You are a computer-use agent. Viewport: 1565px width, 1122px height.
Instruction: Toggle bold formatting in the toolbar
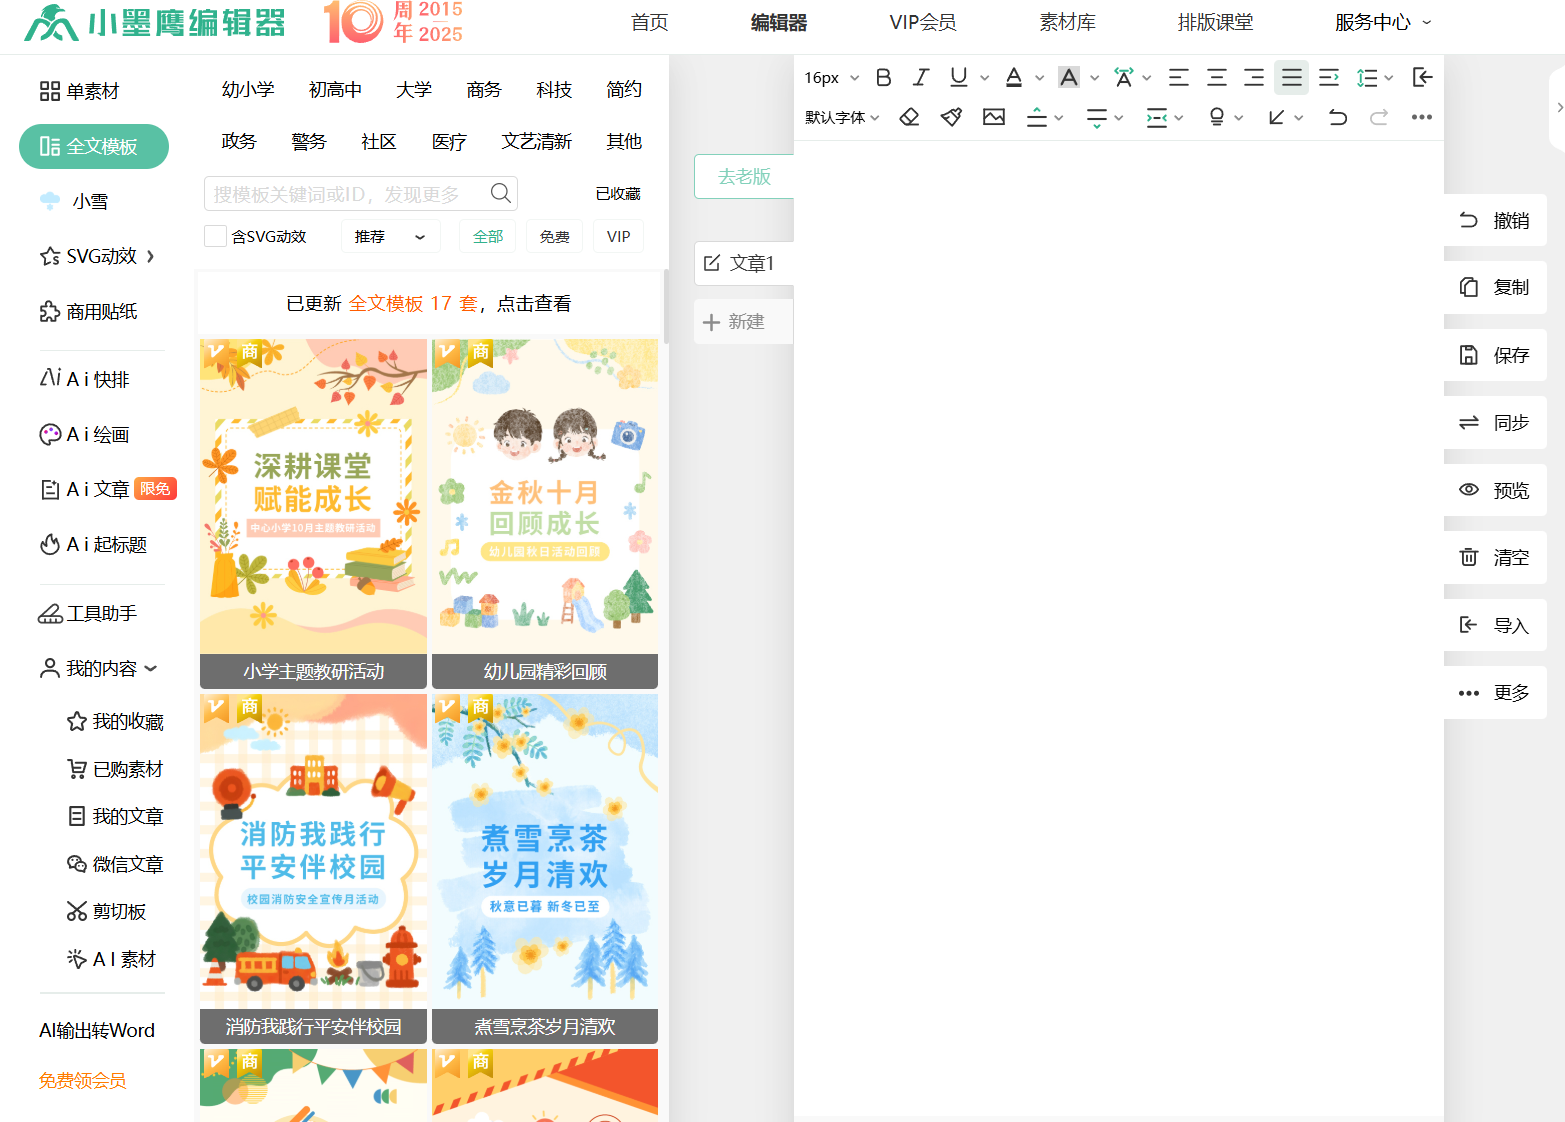(883, 78)
